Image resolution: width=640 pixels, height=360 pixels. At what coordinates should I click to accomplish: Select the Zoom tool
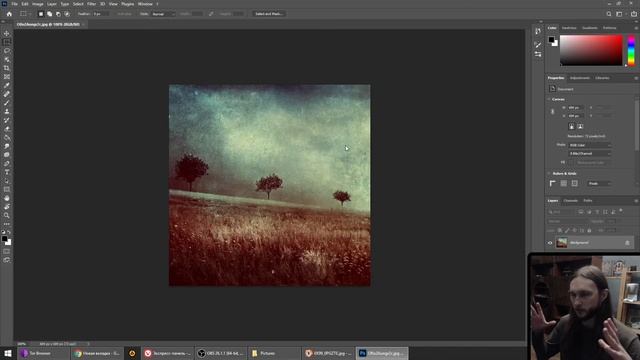click(7, 215)
